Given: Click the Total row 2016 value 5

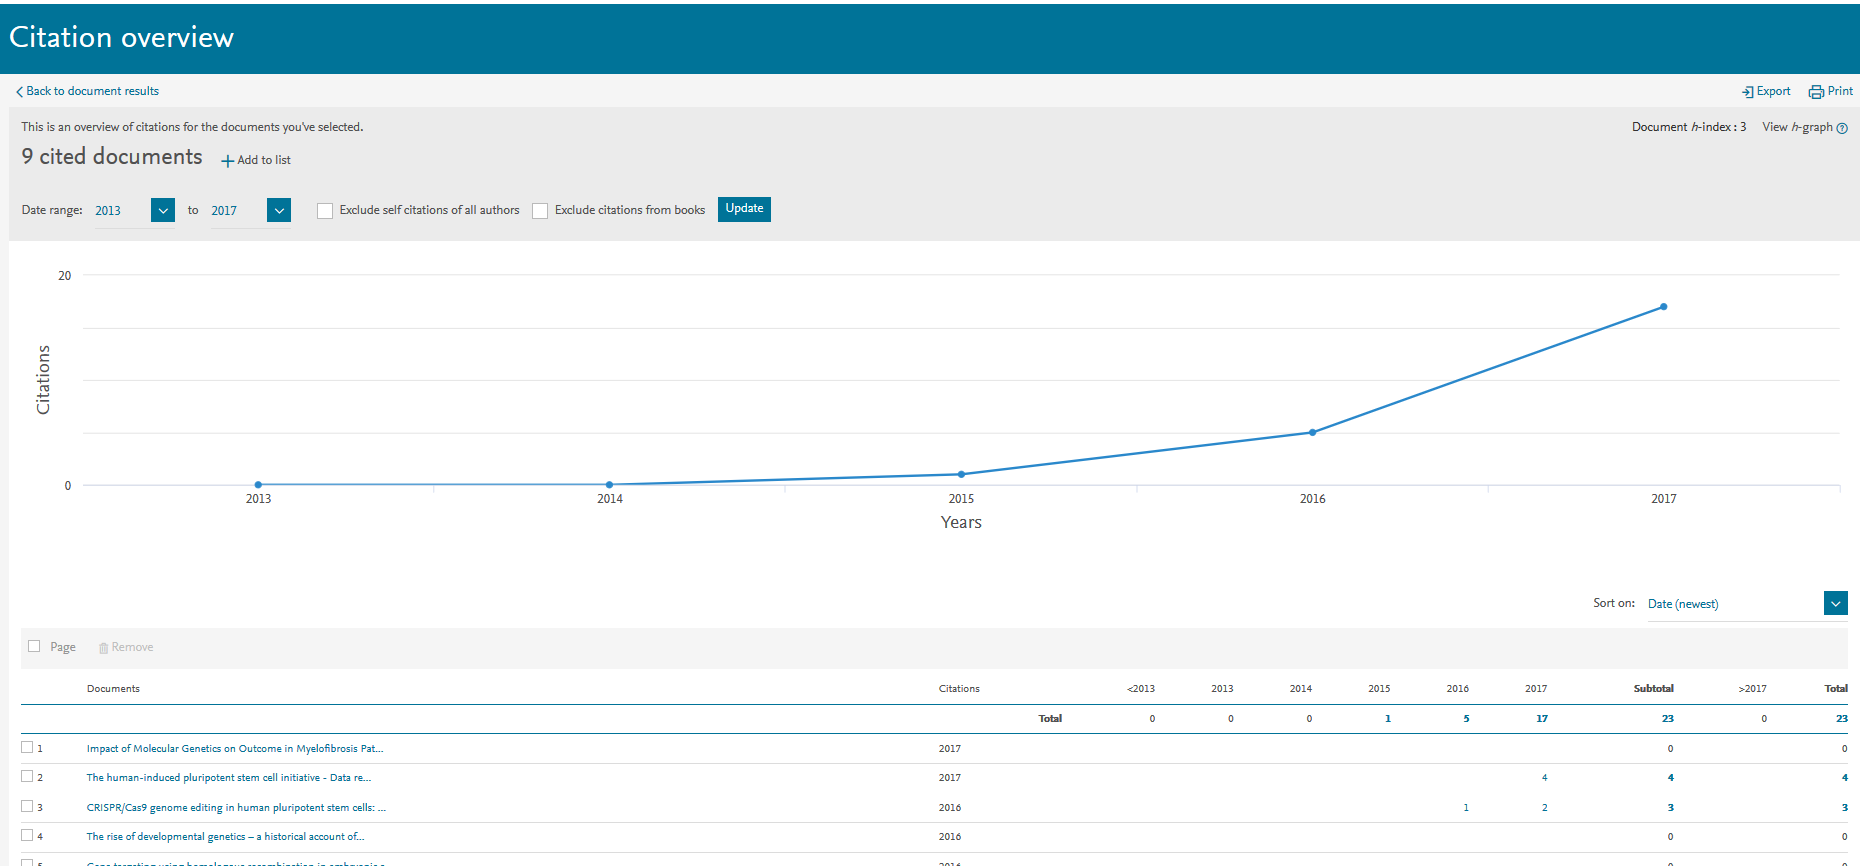Looking at the screenshot, I should point(1466,718).
